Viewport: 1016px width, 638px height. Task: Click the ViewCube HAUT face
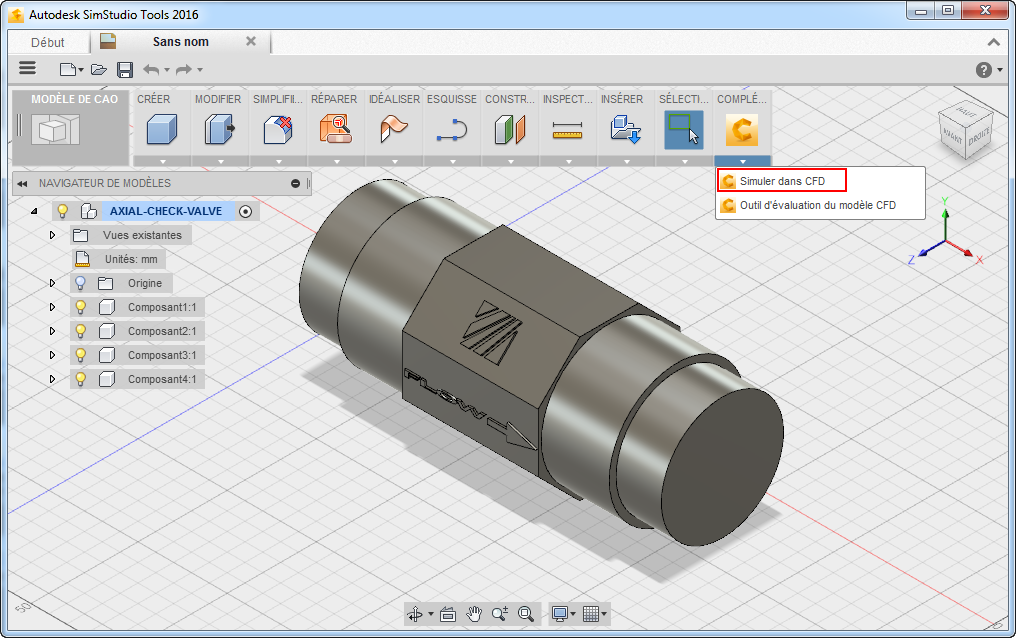966,112
